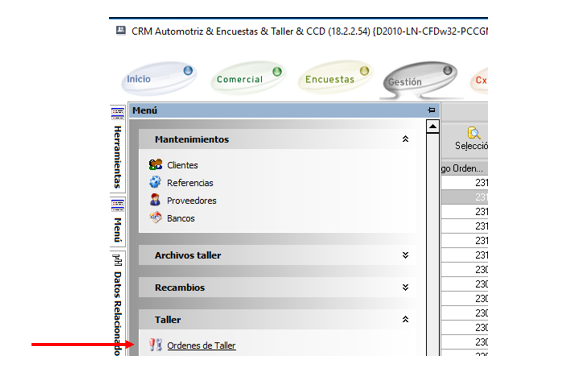Switch to the Comercial module

click(x=248, y=78)
